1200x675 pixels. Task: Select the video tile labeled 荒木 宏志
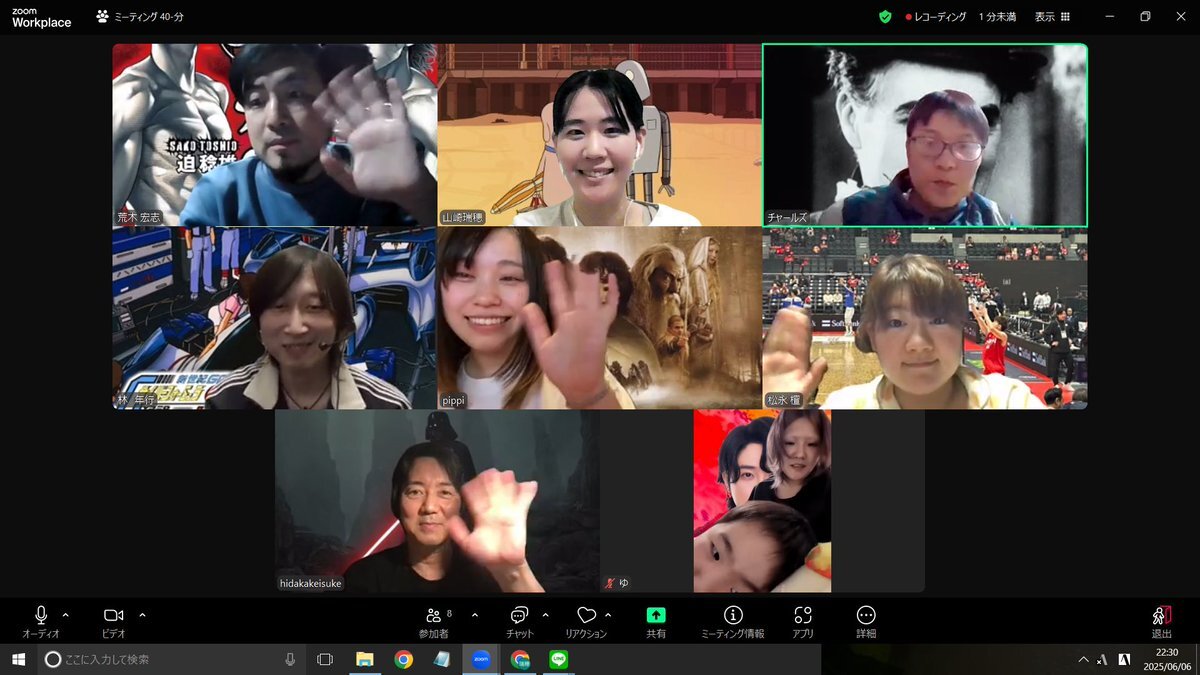tap(275, 135)
